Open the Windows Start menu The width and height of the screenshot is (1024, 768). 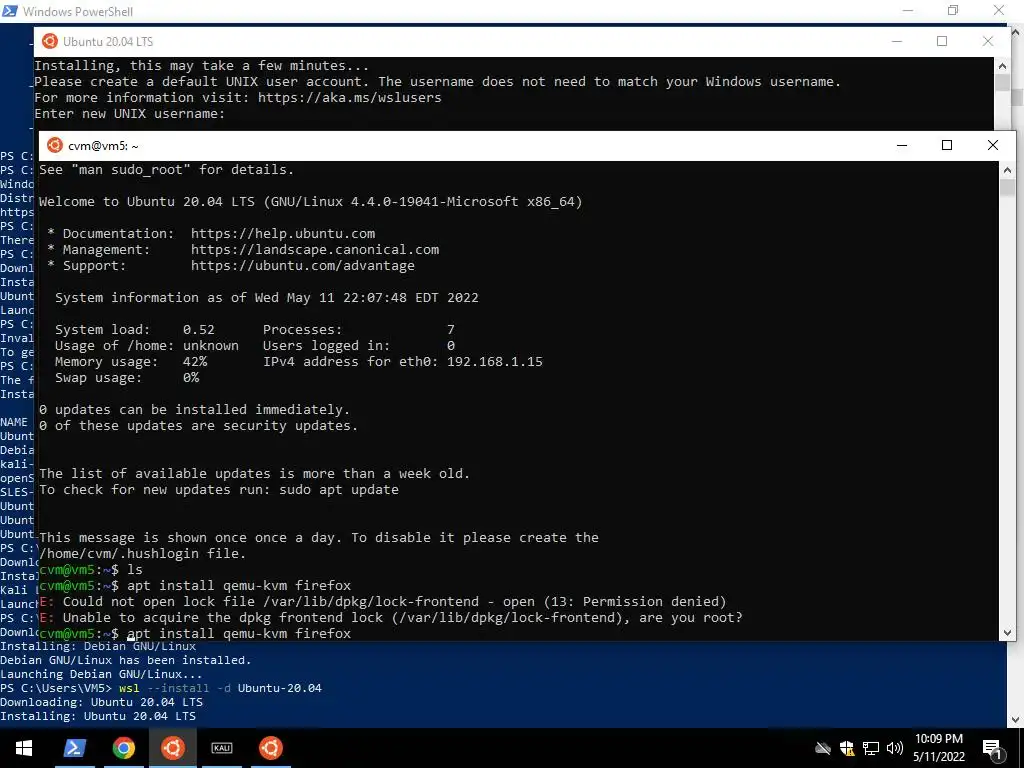coord(24,748)
